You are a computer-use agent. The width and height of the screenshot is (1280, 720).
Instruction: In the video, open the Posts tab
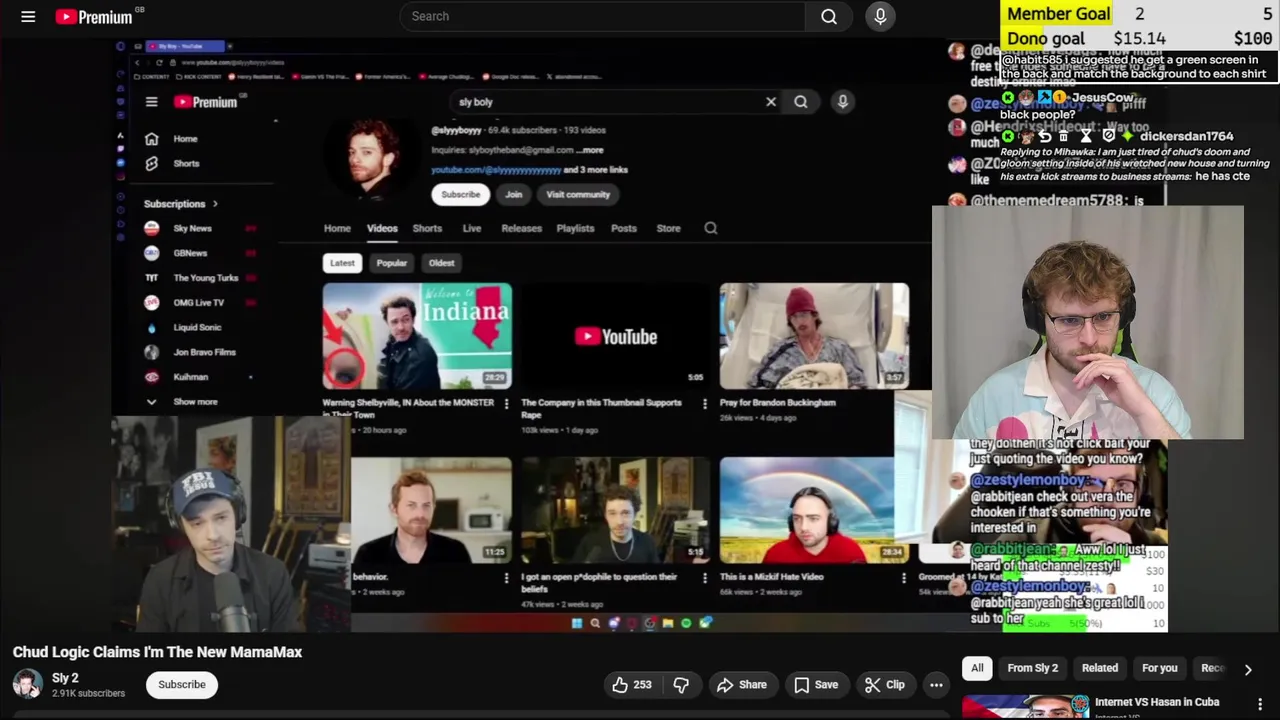click(x=624, y=229)
